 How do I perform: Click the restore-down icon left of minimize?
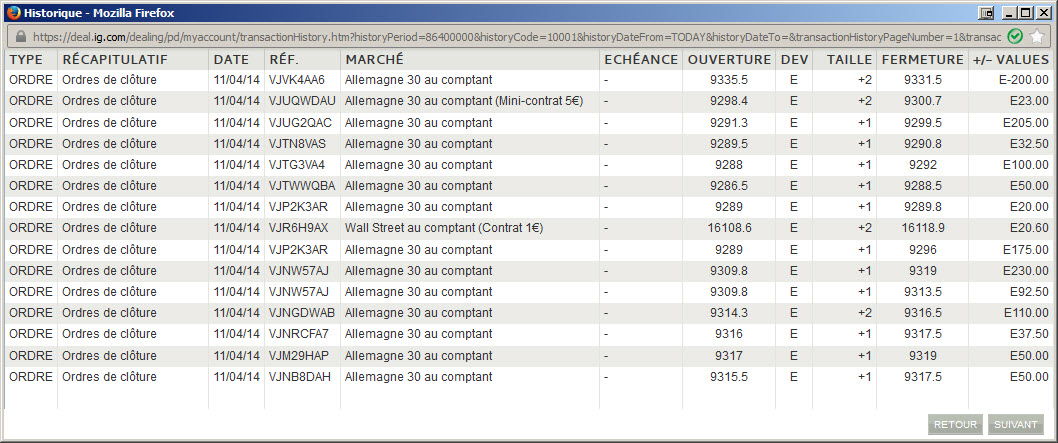987,13
